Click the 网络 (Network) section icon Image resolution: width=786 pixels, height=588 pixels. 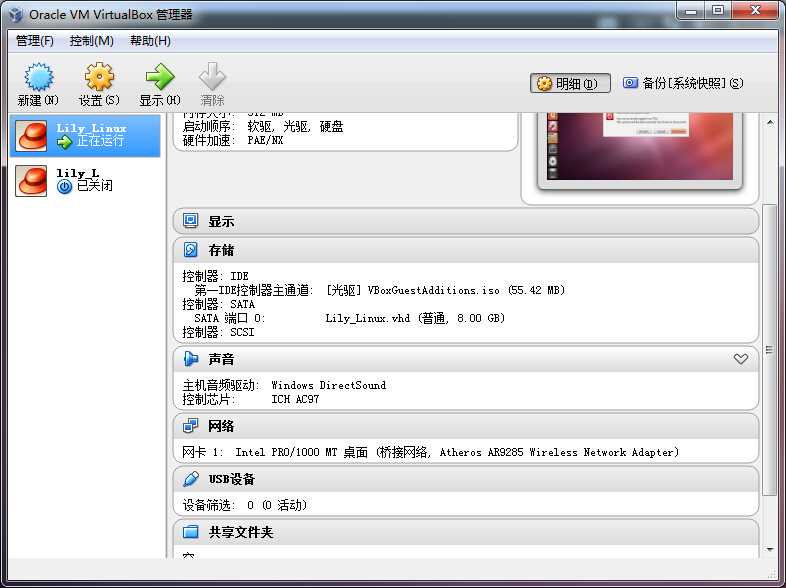(x=190, y=426)
